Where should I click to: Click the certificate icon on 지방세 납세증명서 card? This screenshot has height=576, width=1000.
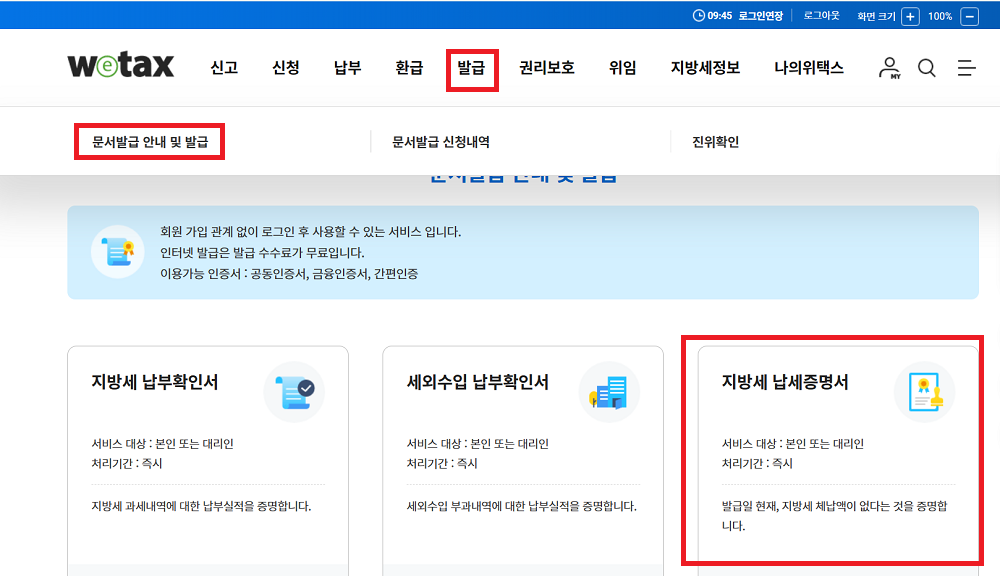924,392
